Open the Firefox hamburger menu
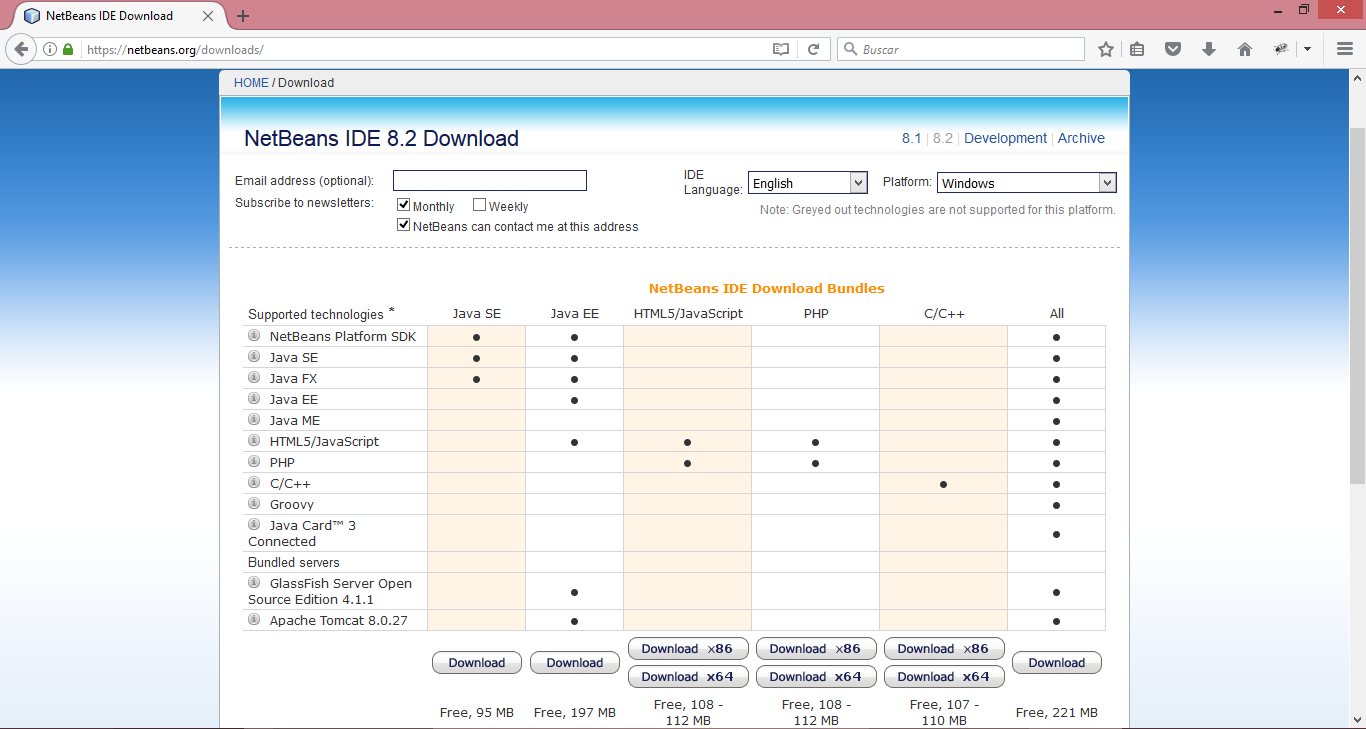 [x=1344, y=48]
